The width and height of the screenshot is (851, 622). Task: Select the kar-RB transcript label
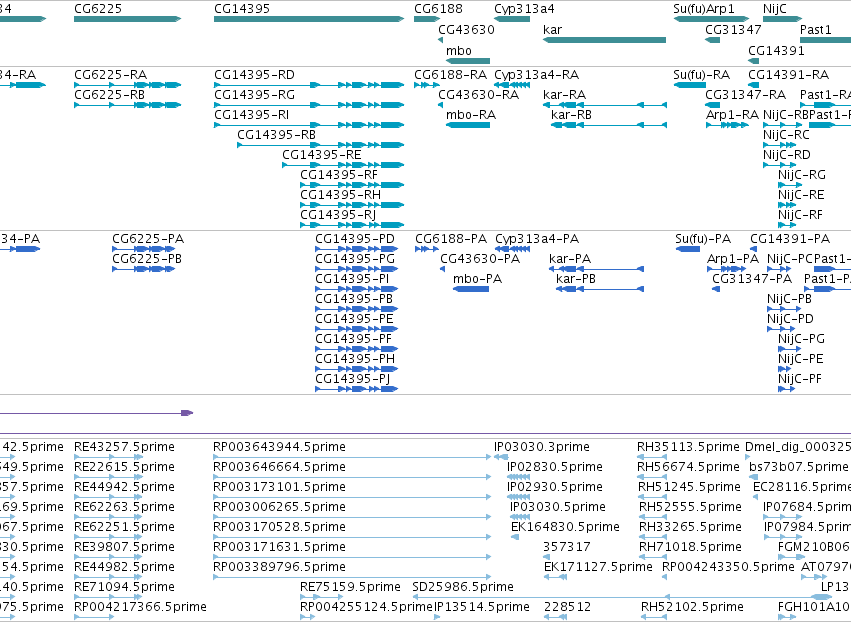[571, 115]
